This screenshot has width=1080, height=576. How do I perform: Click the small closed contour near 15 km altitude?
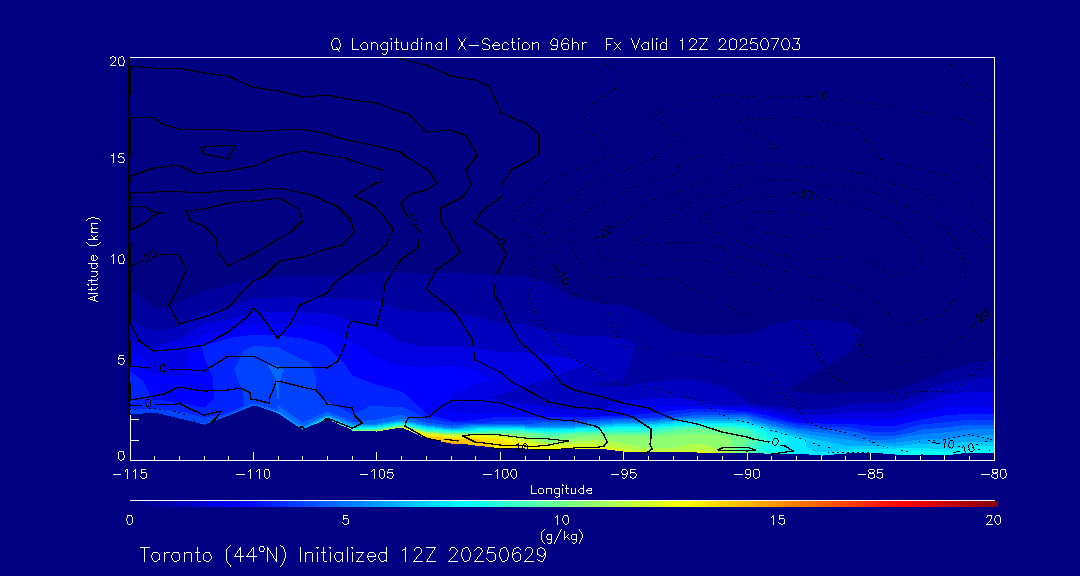tap(218, 152)
